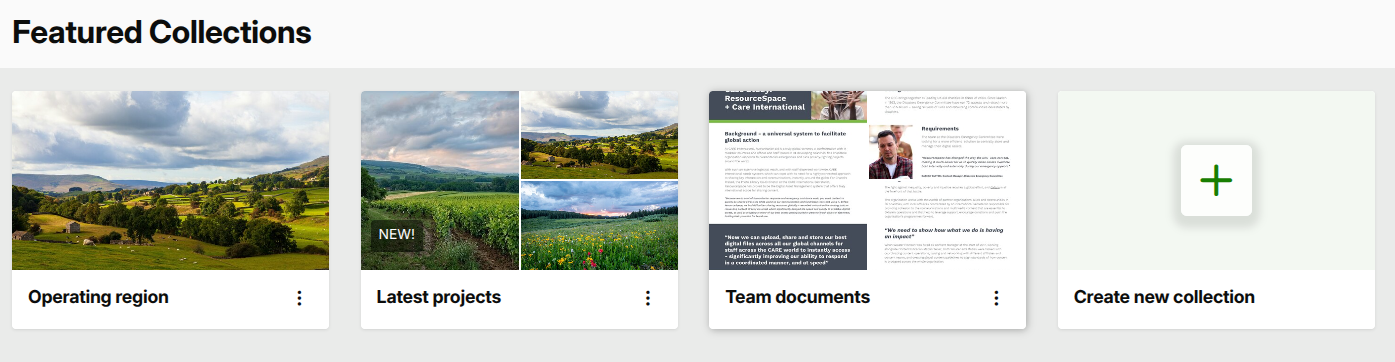Click the Featured Collections heading
Screen dimensions: 1395x362
coord(162,32)
